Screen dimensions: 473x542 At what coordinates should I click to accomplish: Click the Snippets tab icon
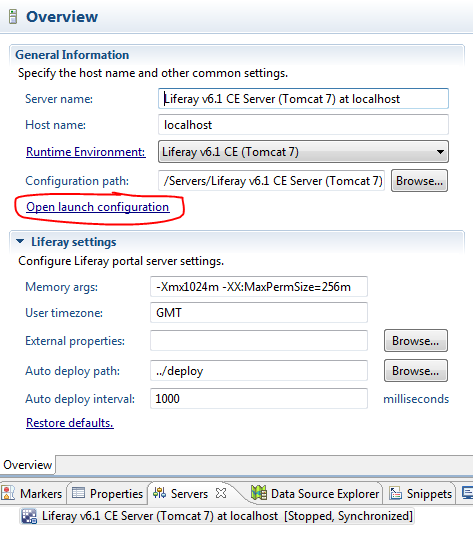point(395,493)
